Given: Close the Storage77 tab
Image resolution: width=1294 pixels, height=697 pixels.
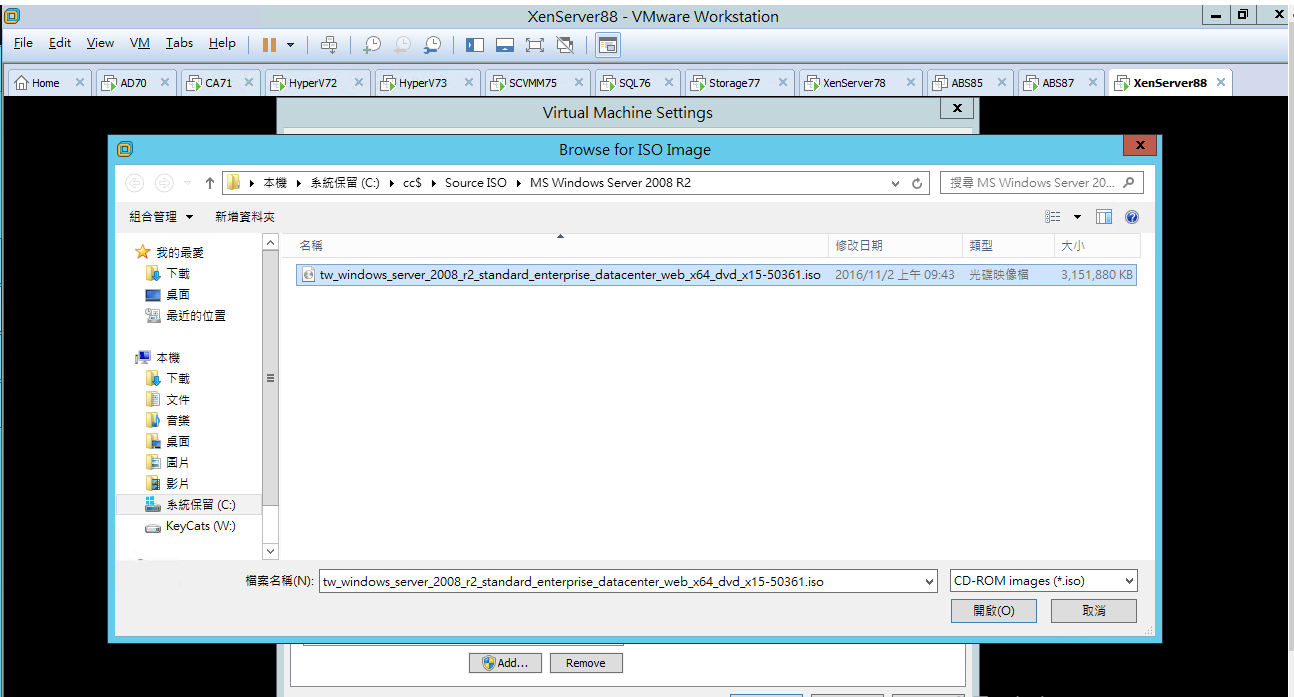Looking at the screenshot, I should tap(781, 83).
